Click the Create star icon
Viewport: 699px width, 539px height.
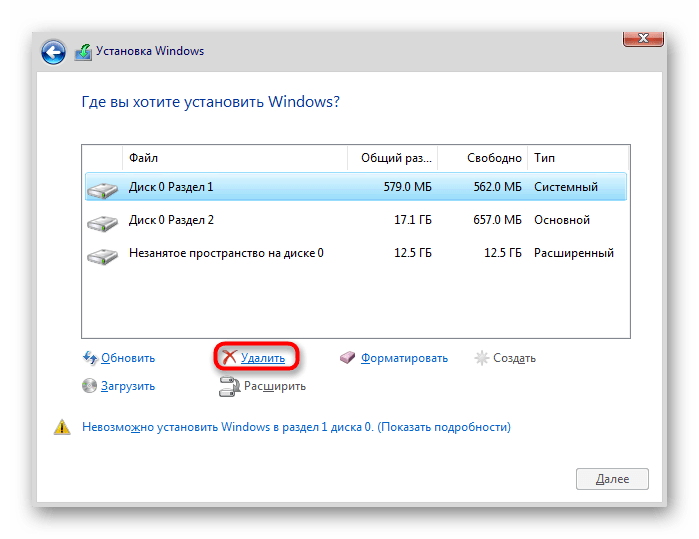coord(481,358)
